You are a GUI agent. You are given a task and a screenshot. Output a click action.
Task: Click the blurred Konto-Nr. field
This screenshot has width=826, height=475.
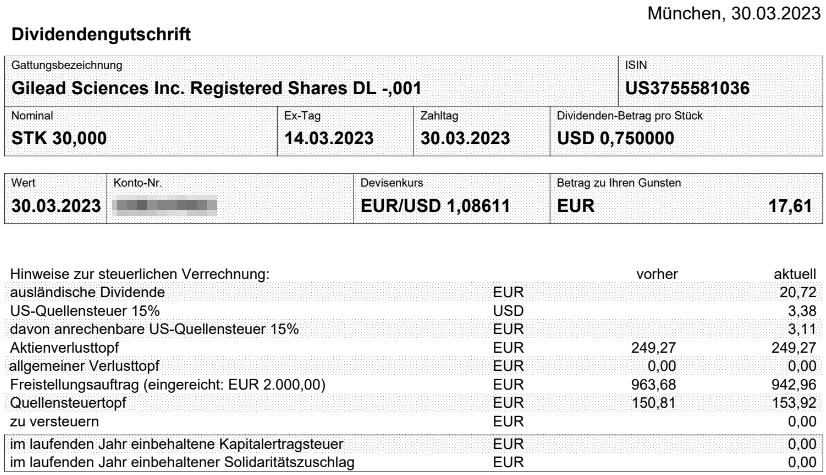pos(165,205)
